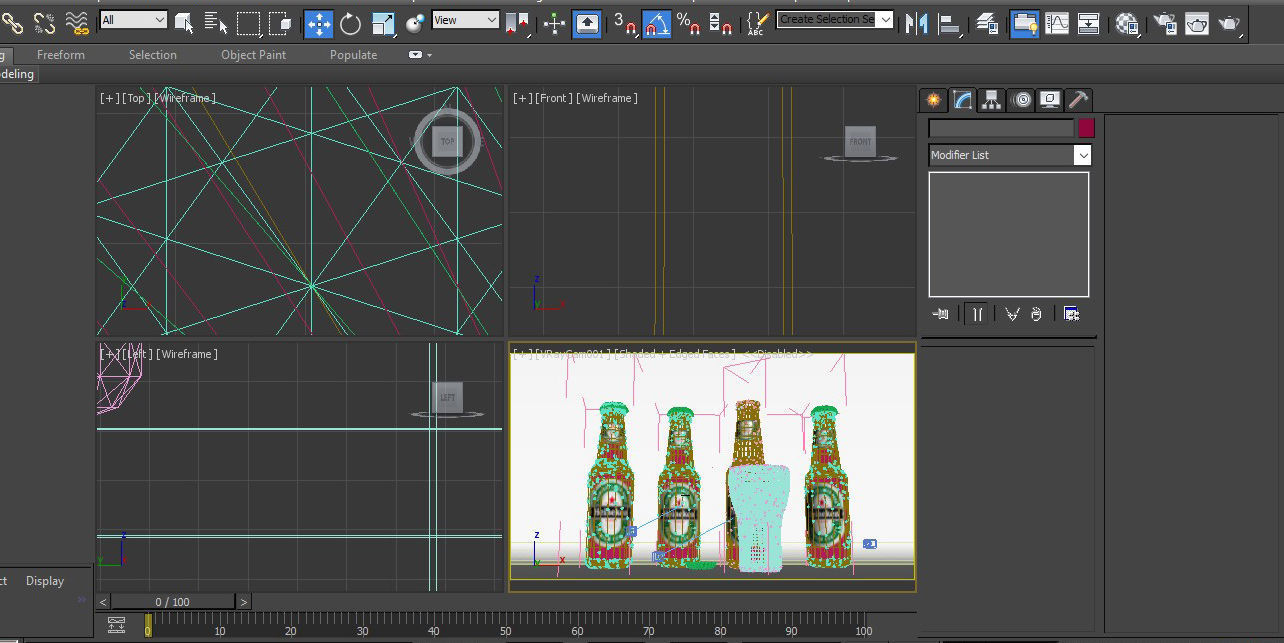Toggle Window/Crossing selection mode
The height and width of the screenshot is (643, 1284).
280,22
